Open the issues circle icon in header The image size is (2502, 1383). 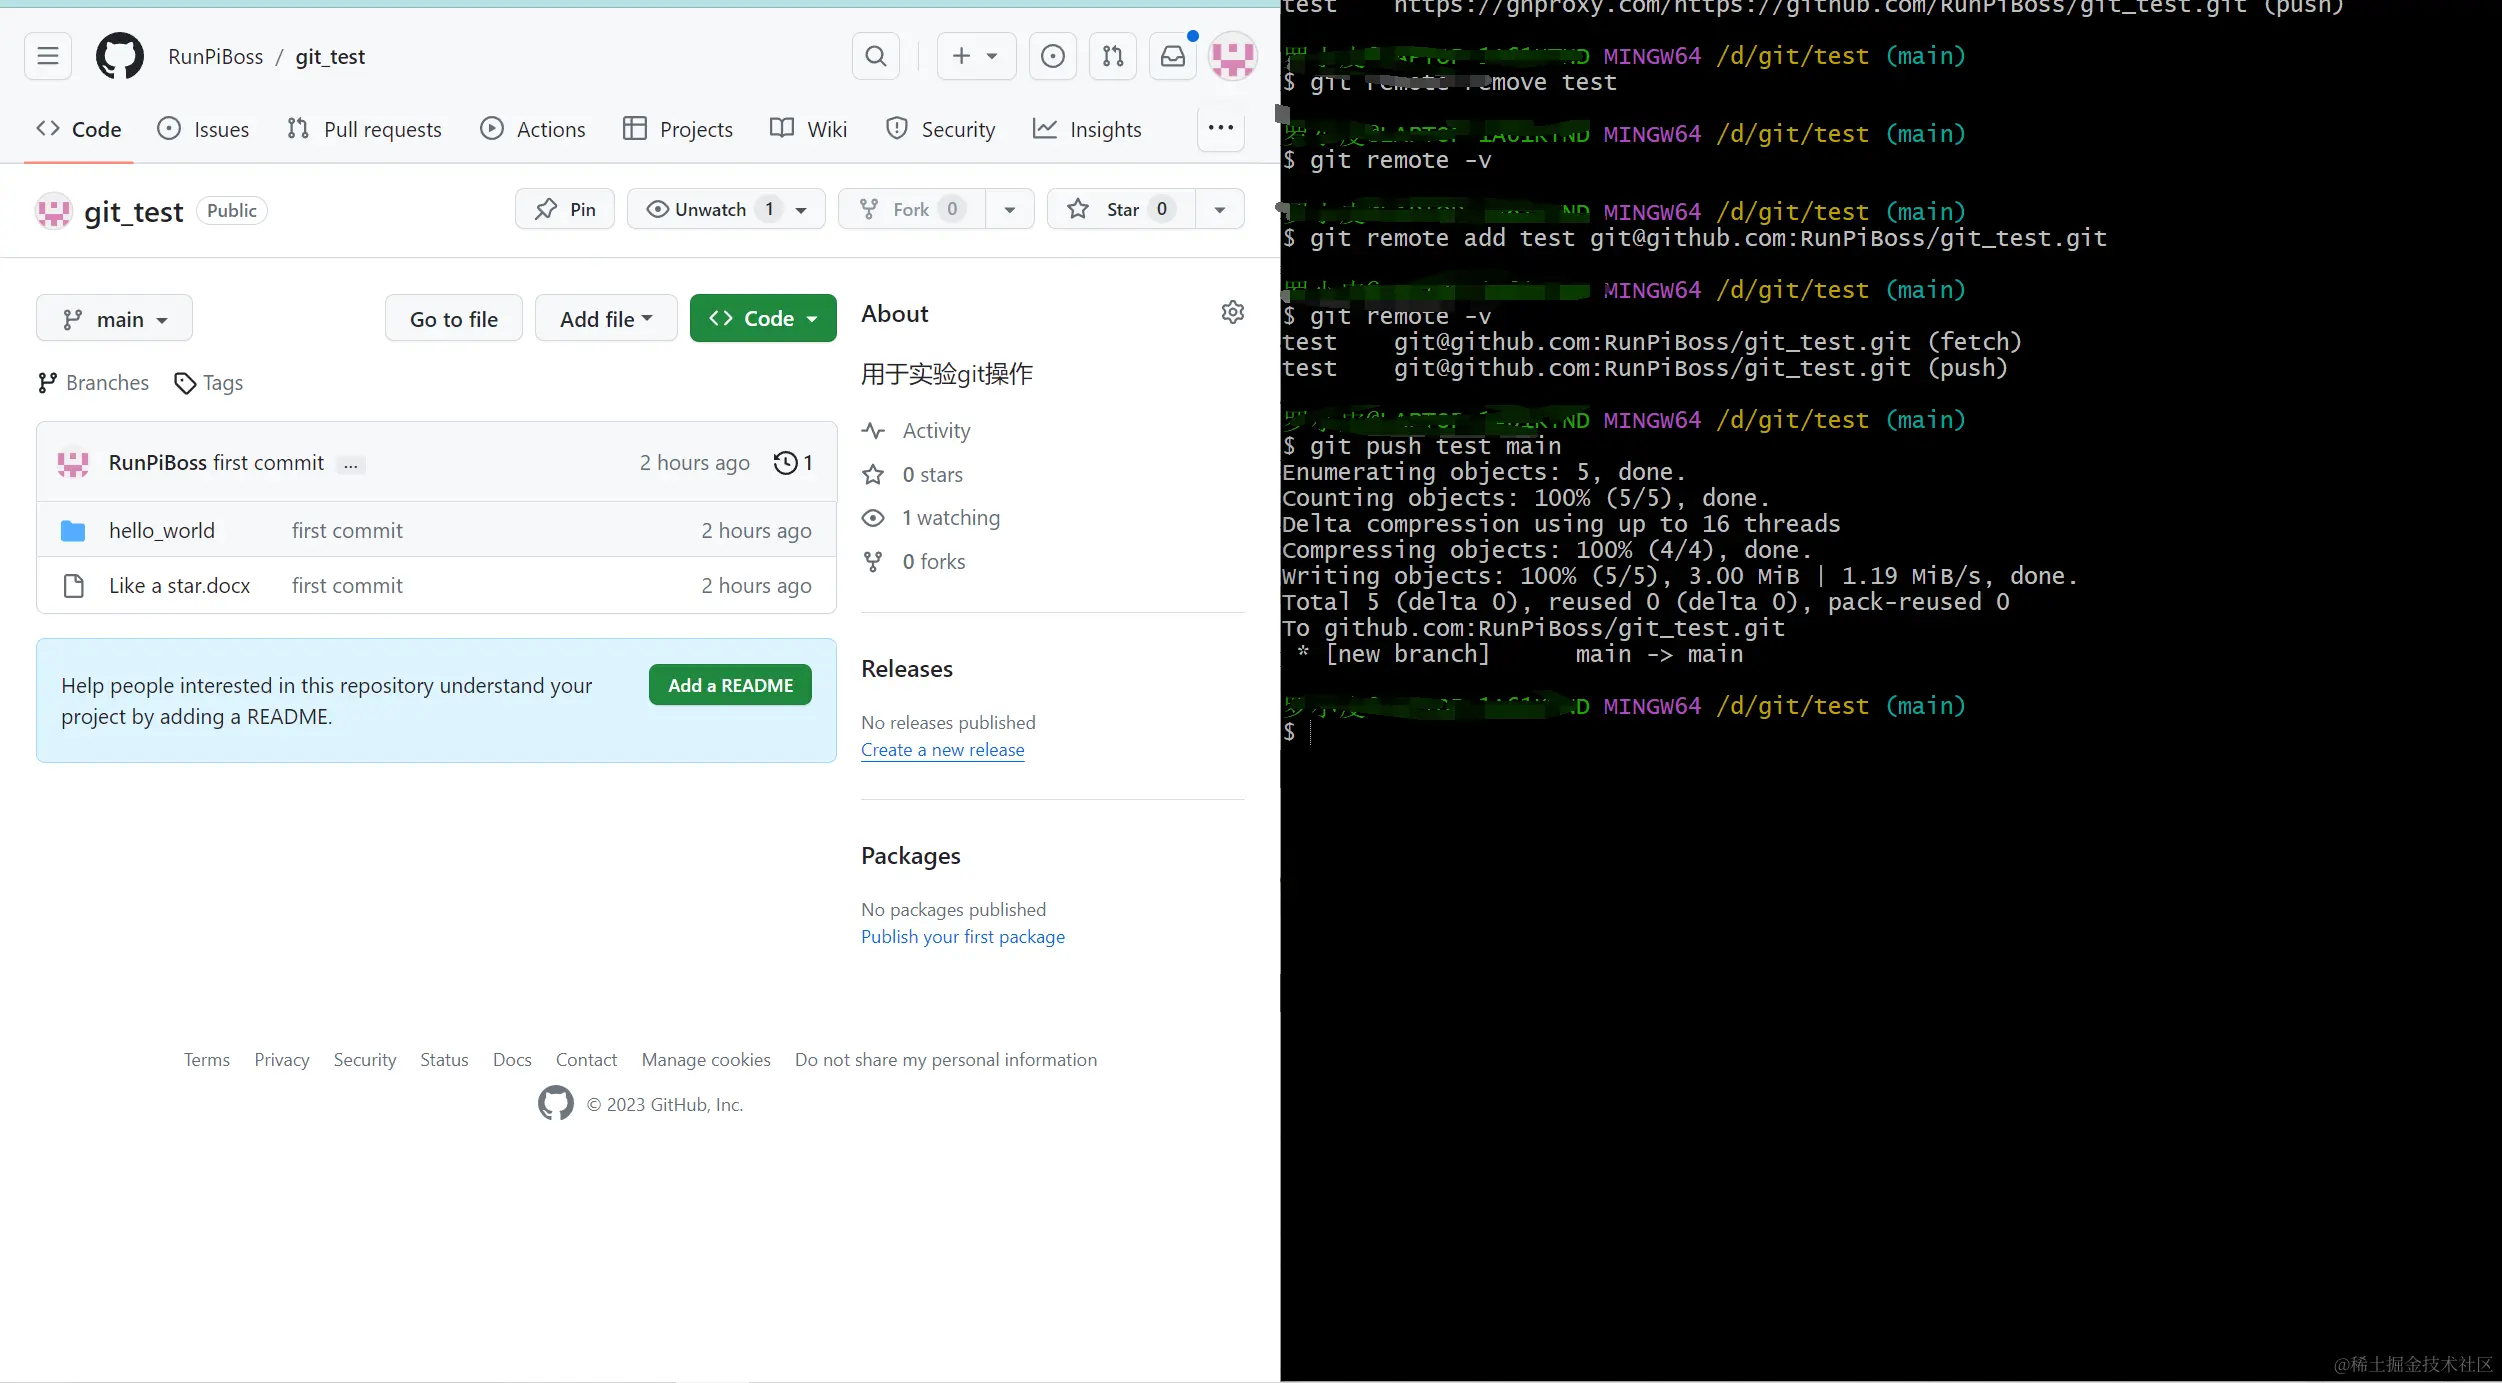pos(1052,56)
